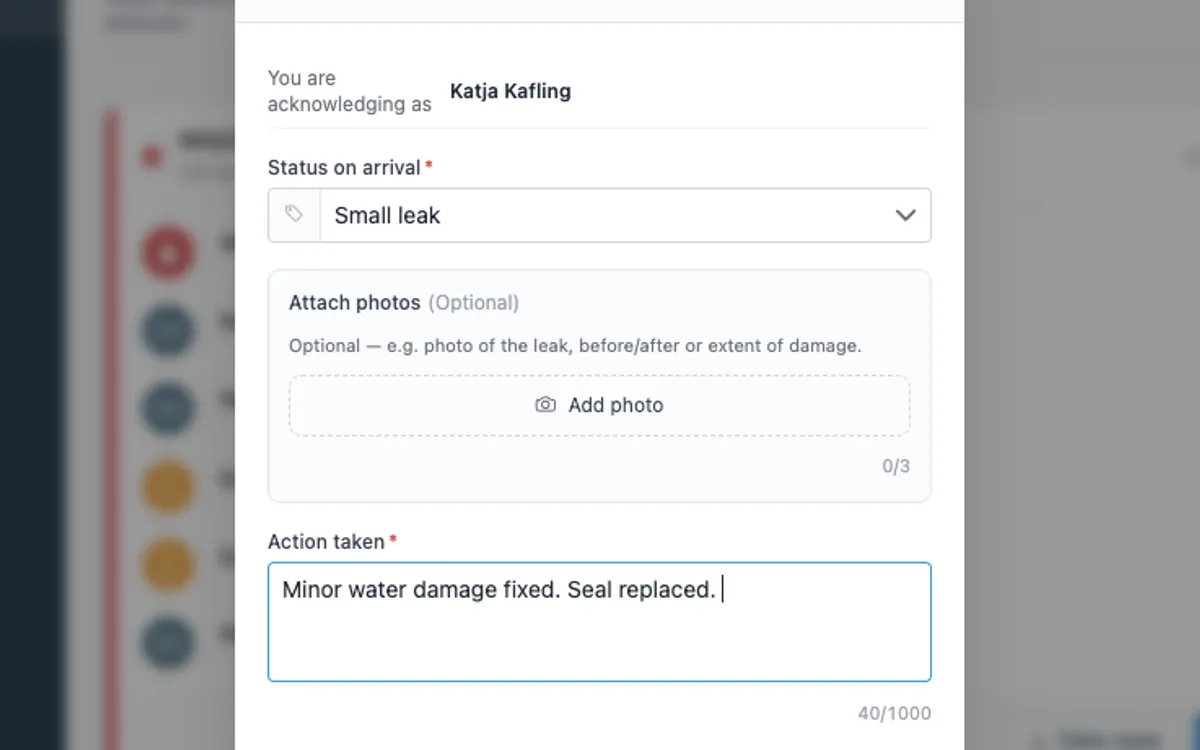Click the camera icon in Add photo
1200x750 pixels.
(x=545, y=405)
